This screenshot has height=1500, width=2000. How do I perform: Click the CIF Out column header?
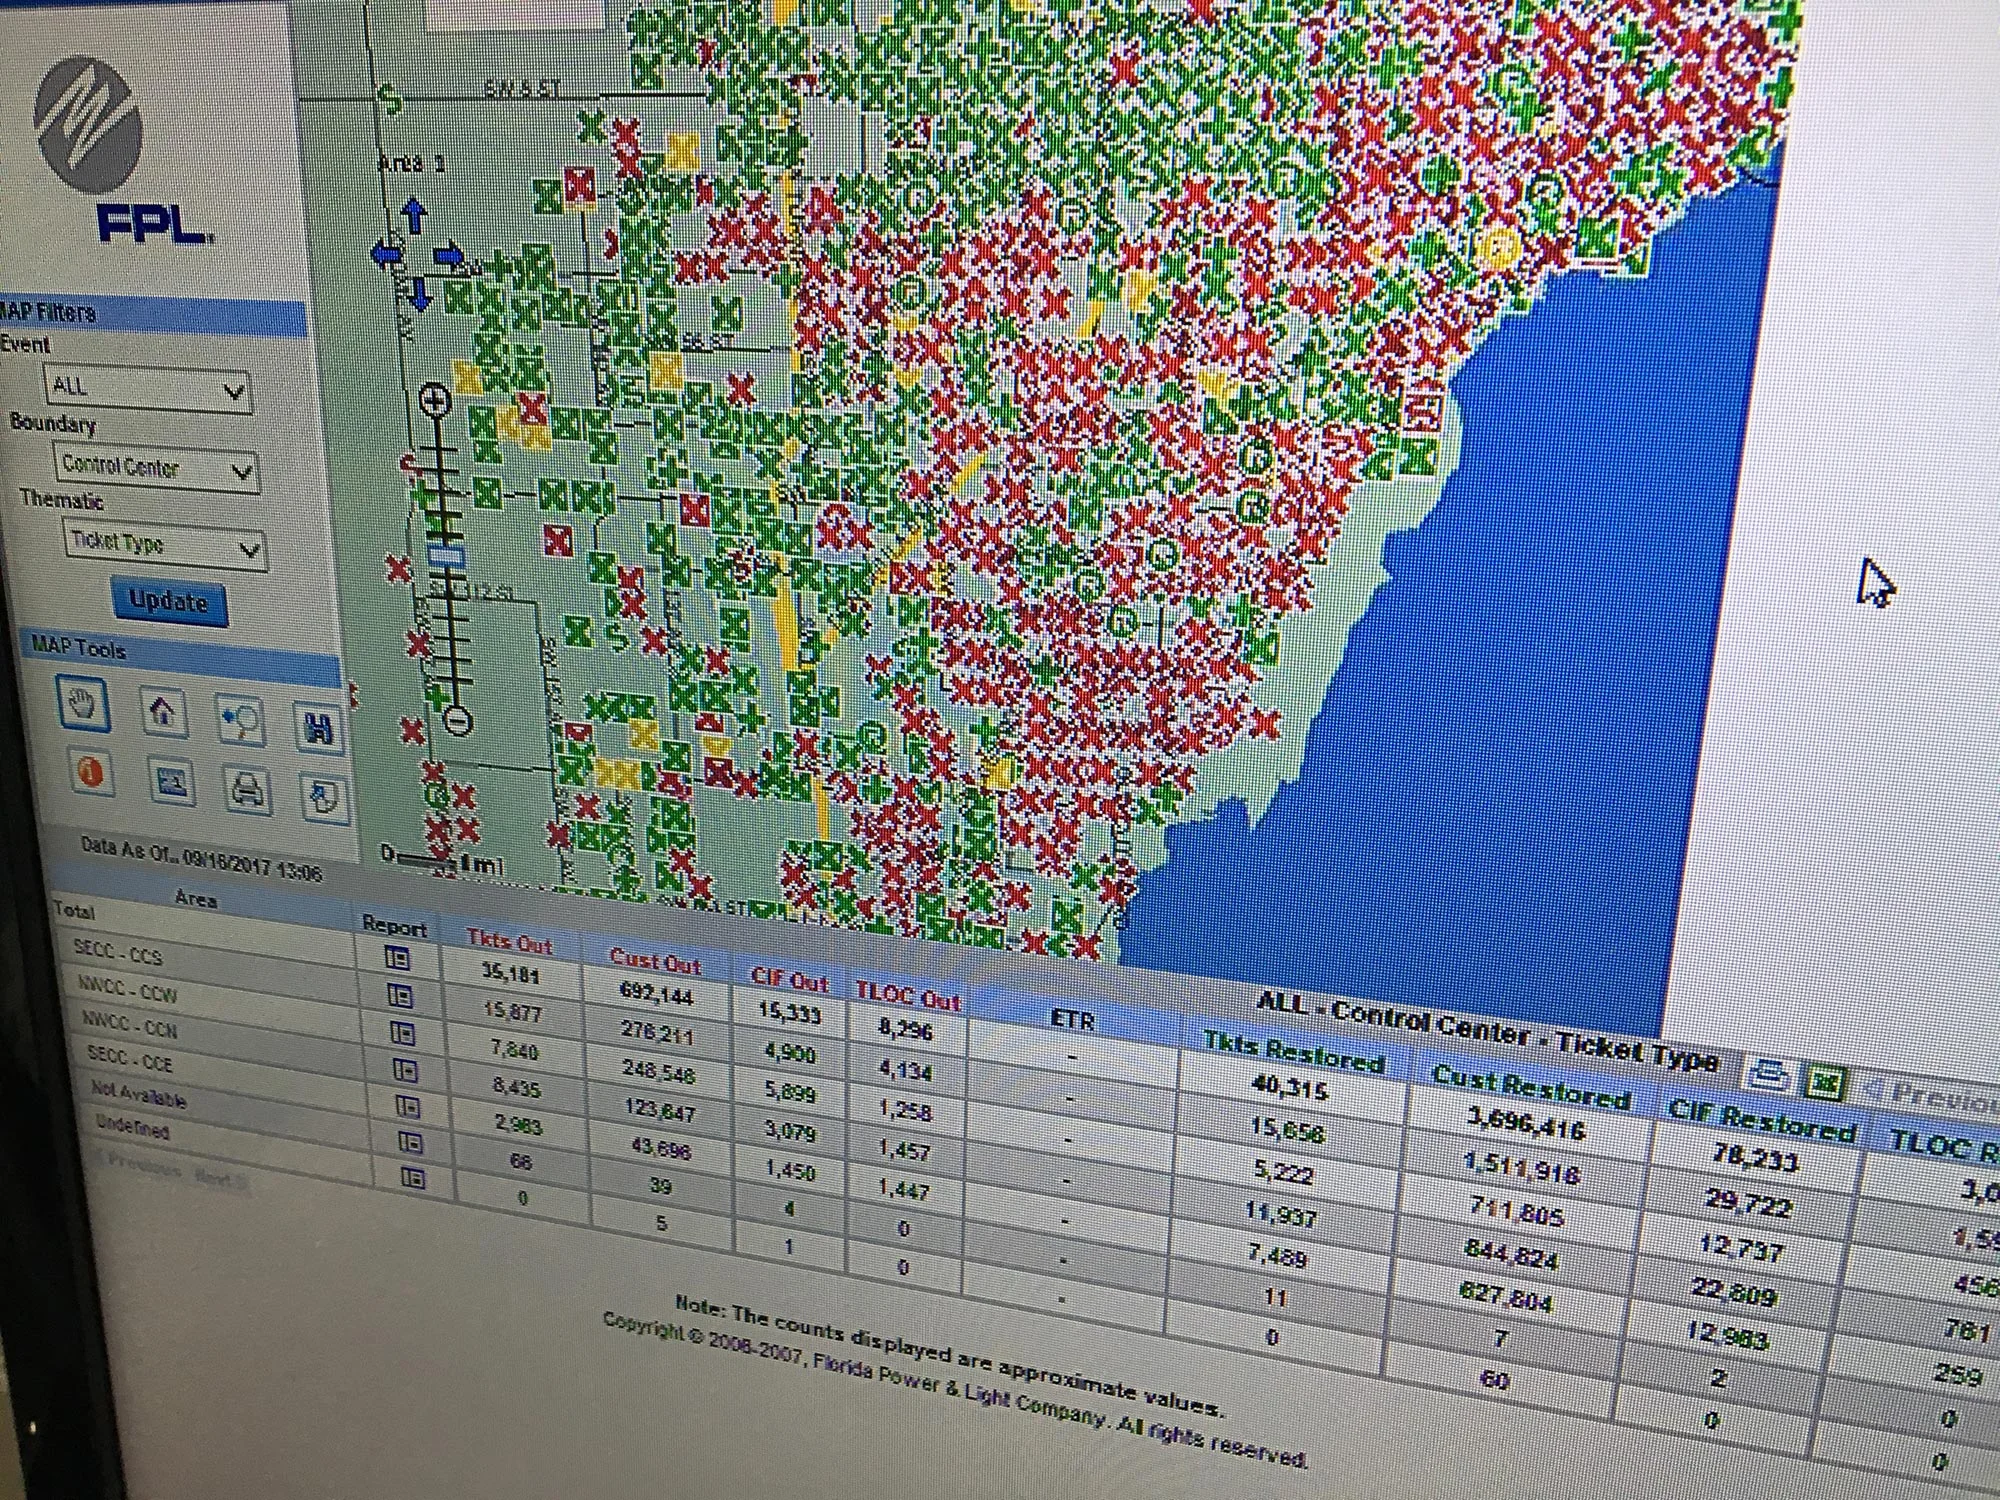tap(790, 980)
